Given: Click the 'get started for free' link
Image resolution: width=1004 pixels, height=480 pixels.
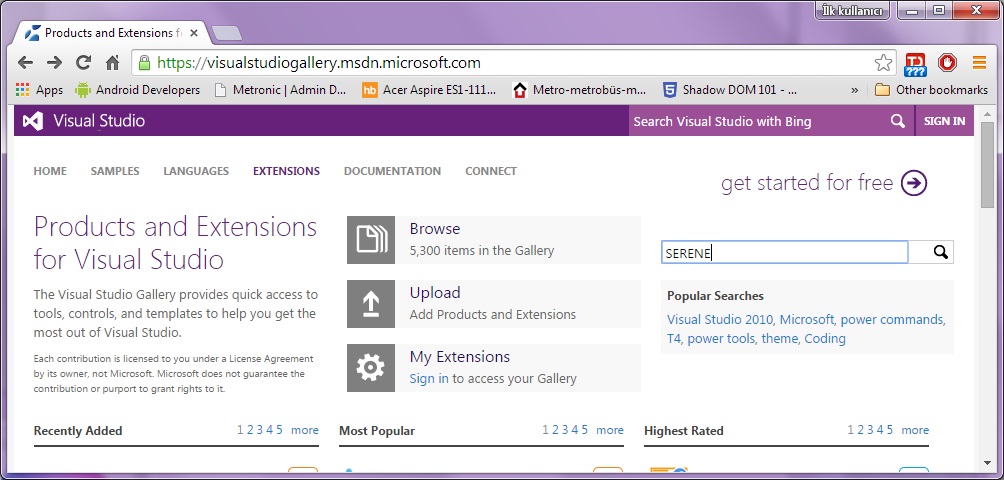Looking at the screenshot, I should tap(824, 183).
